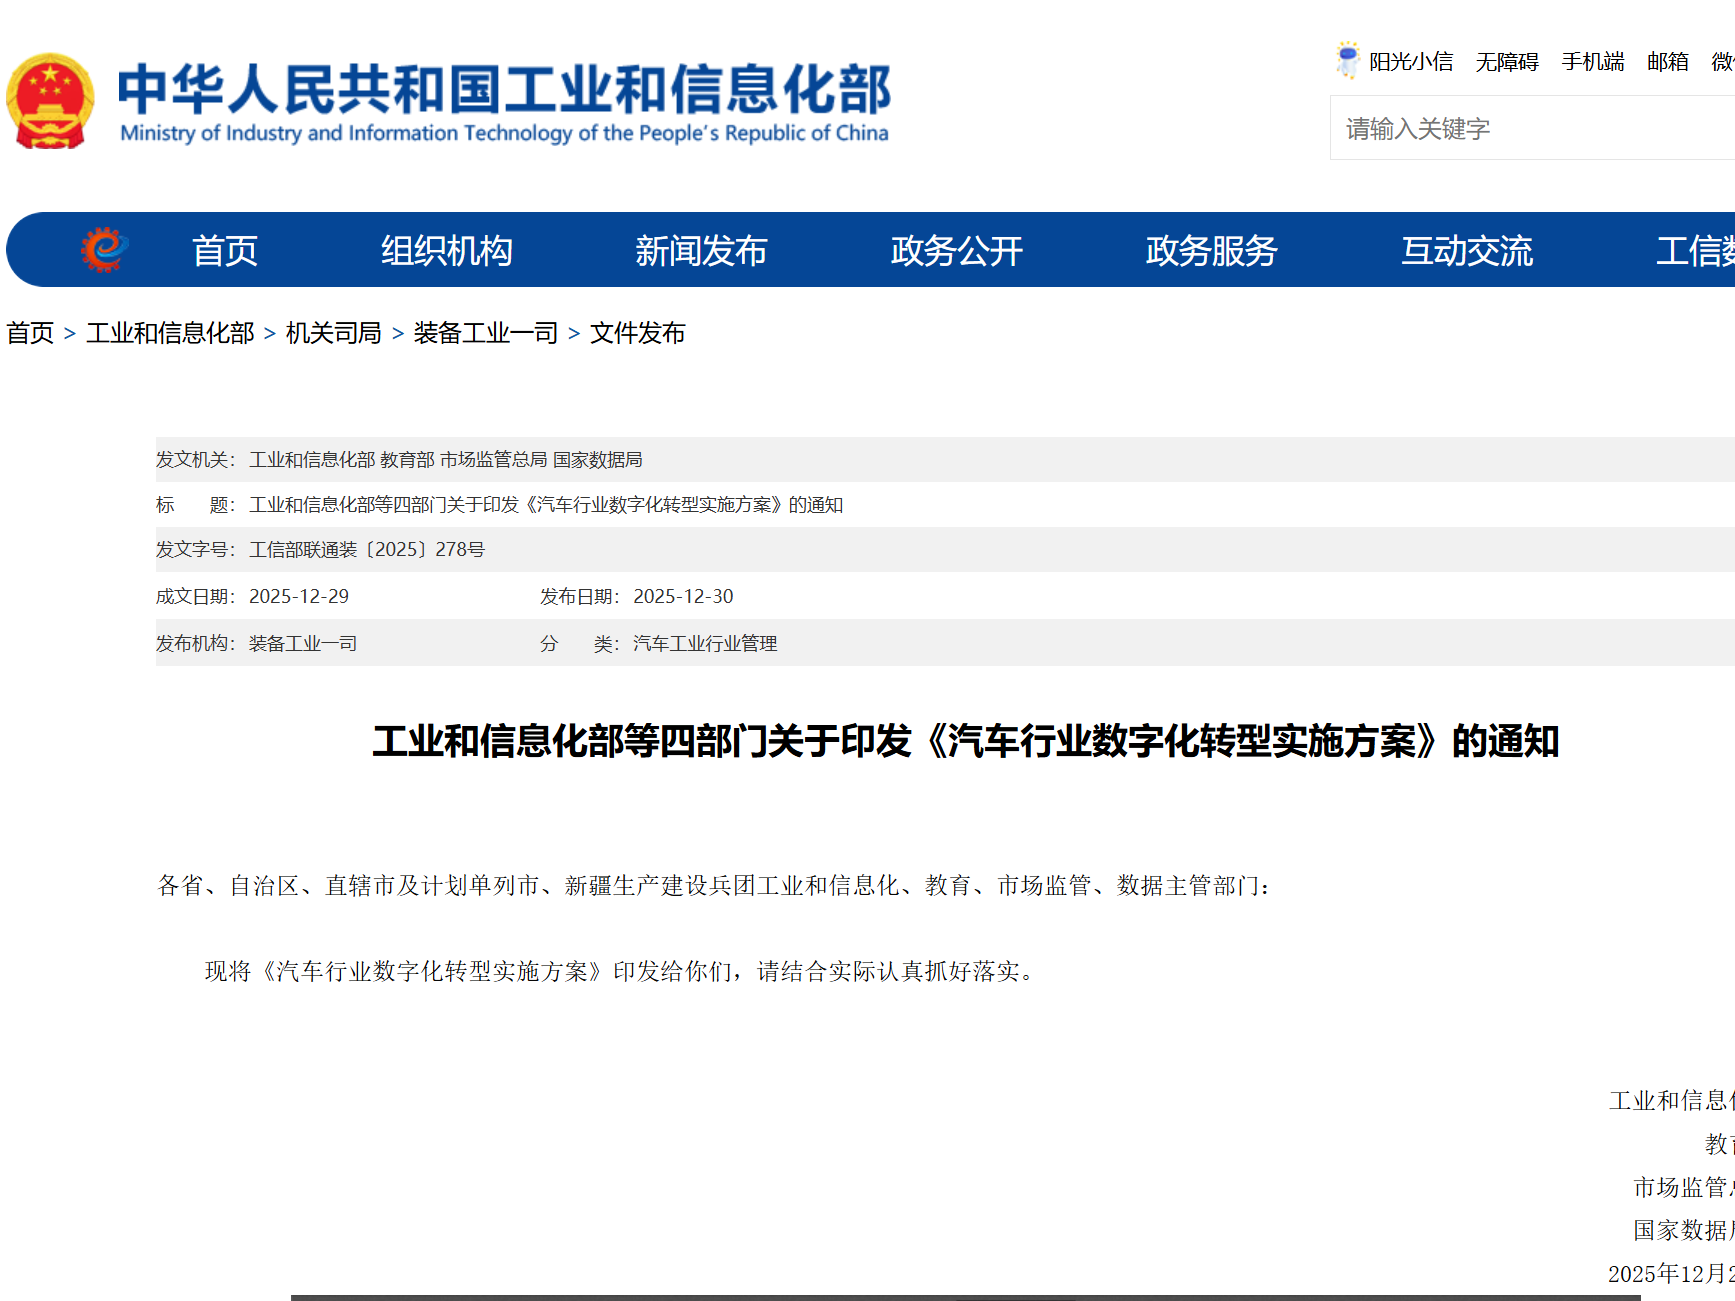Open 新闻发布 menu
The height and width of the screenshot is (1301, 1735).
coord(702,251)
